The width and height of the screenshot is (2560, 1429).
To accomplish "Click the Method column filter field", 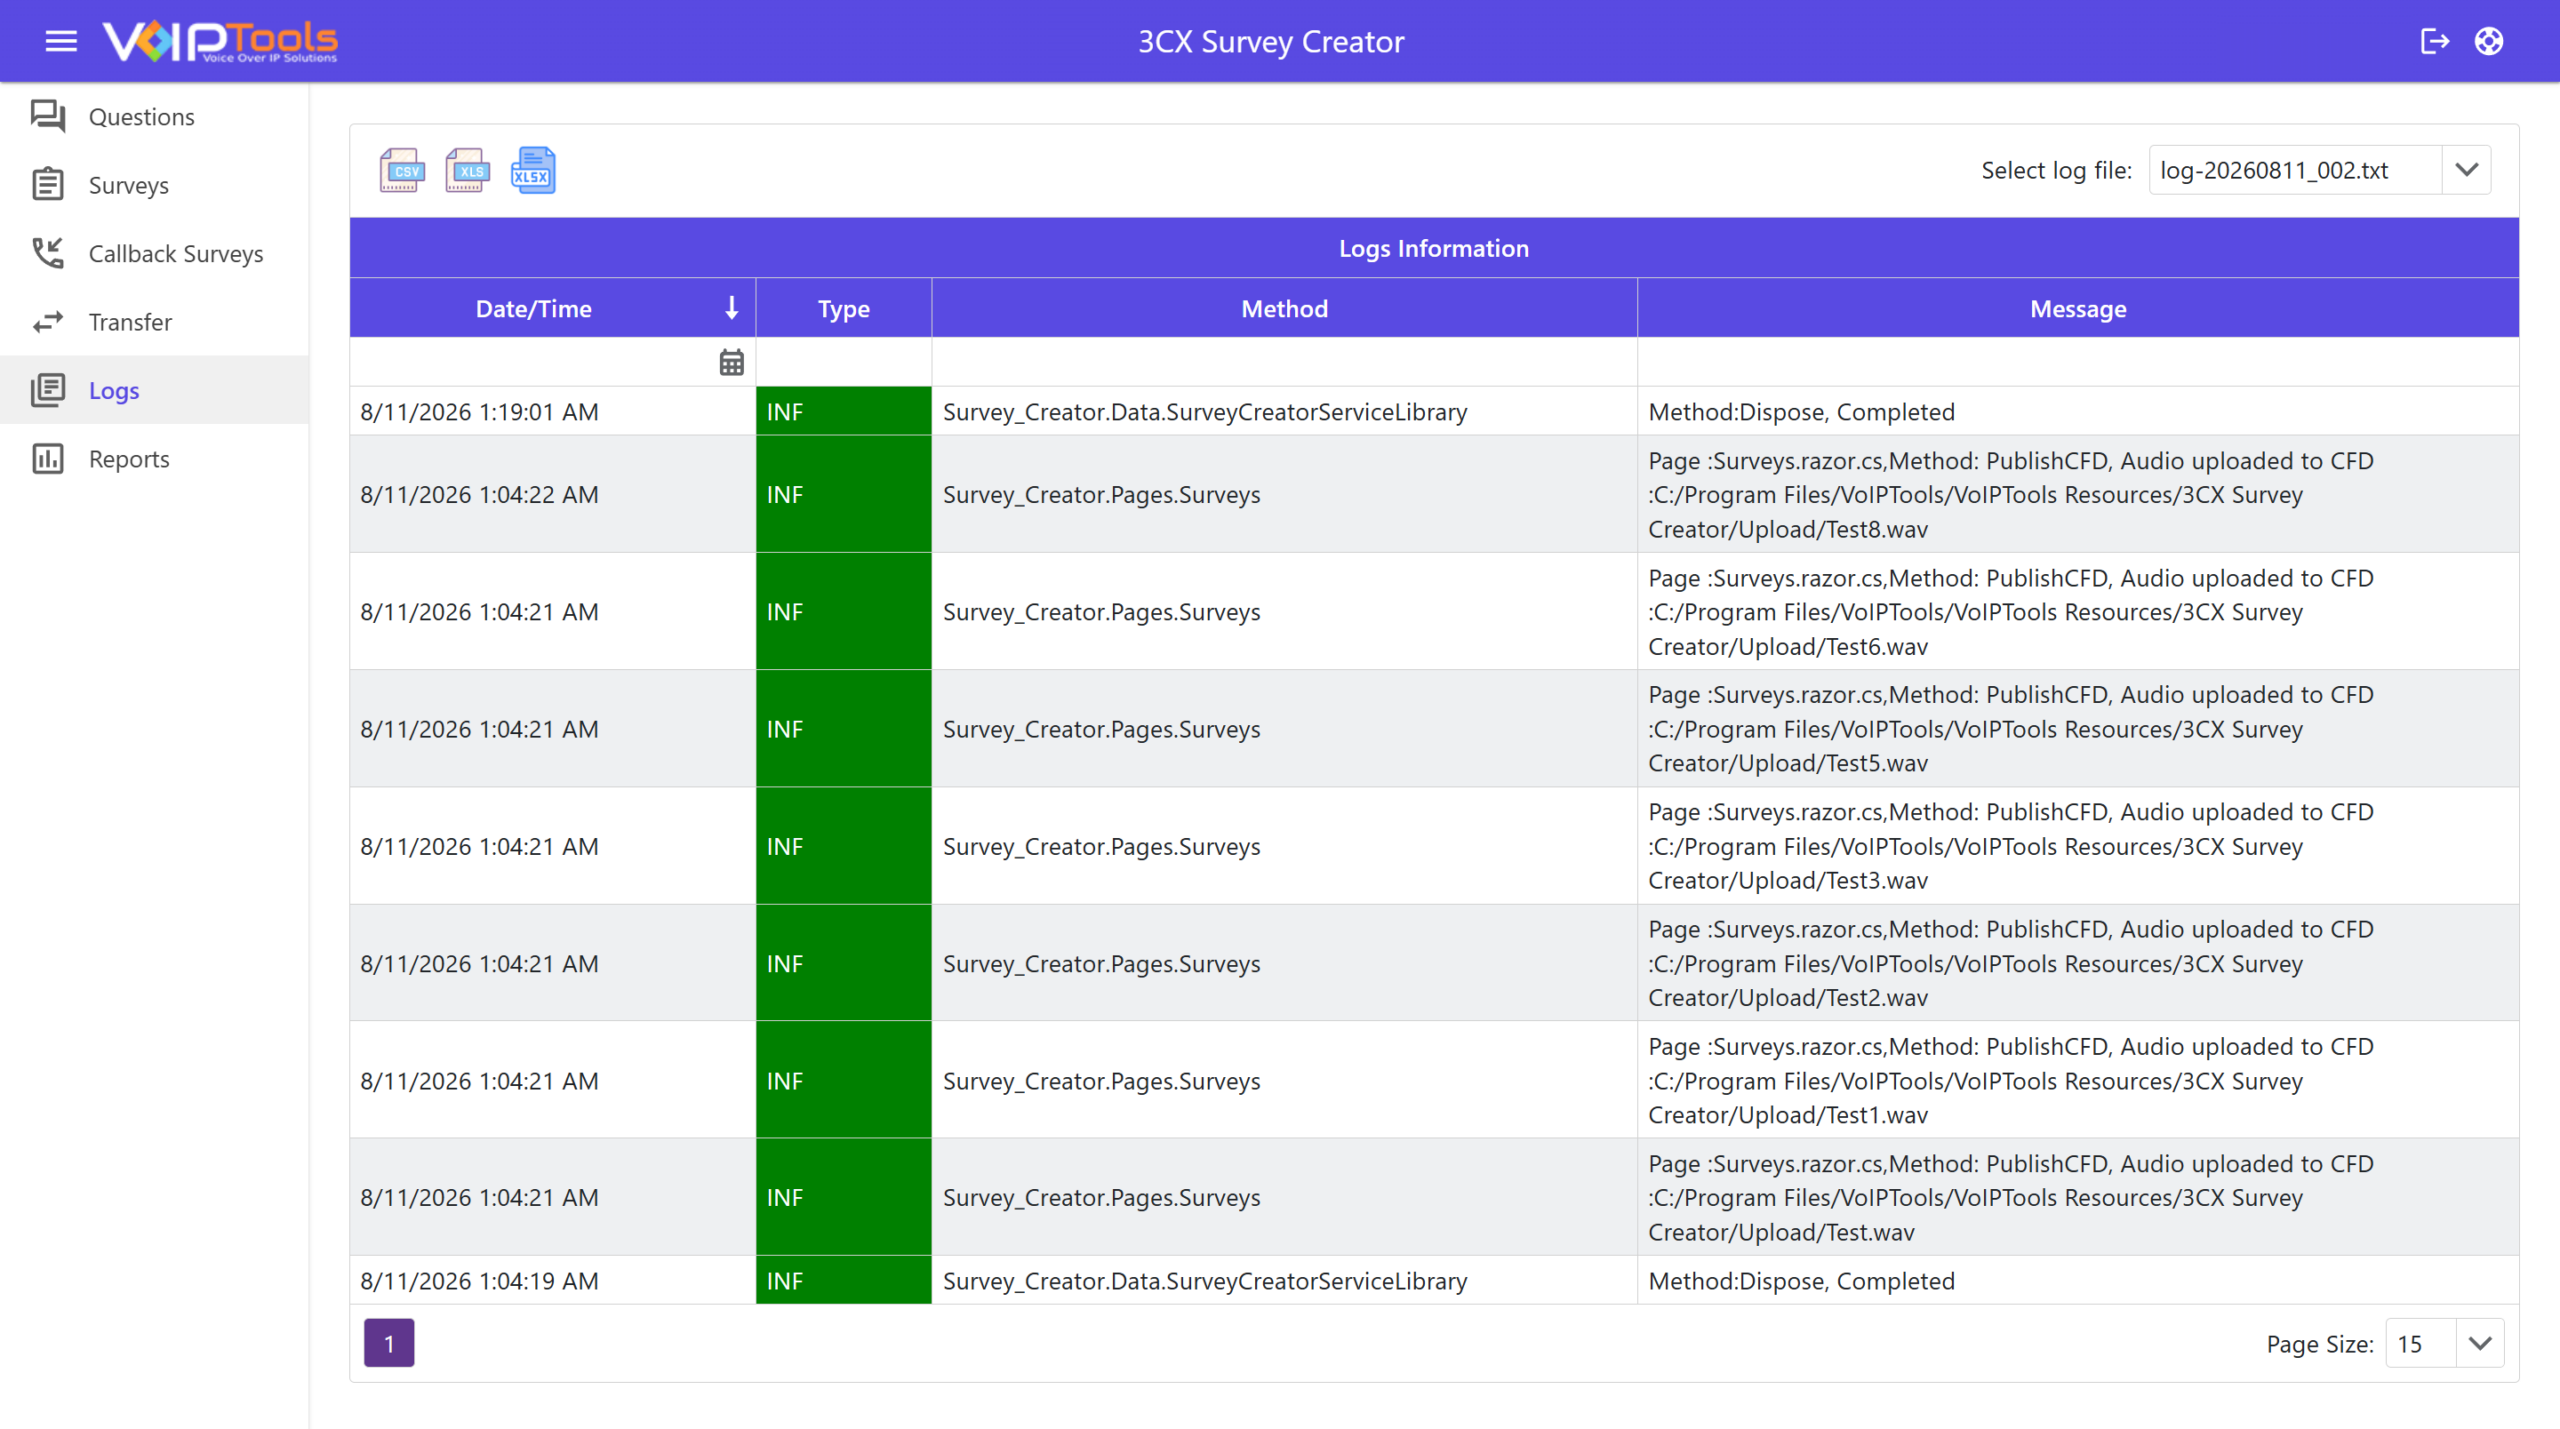I will click(x=1284, y=362).
